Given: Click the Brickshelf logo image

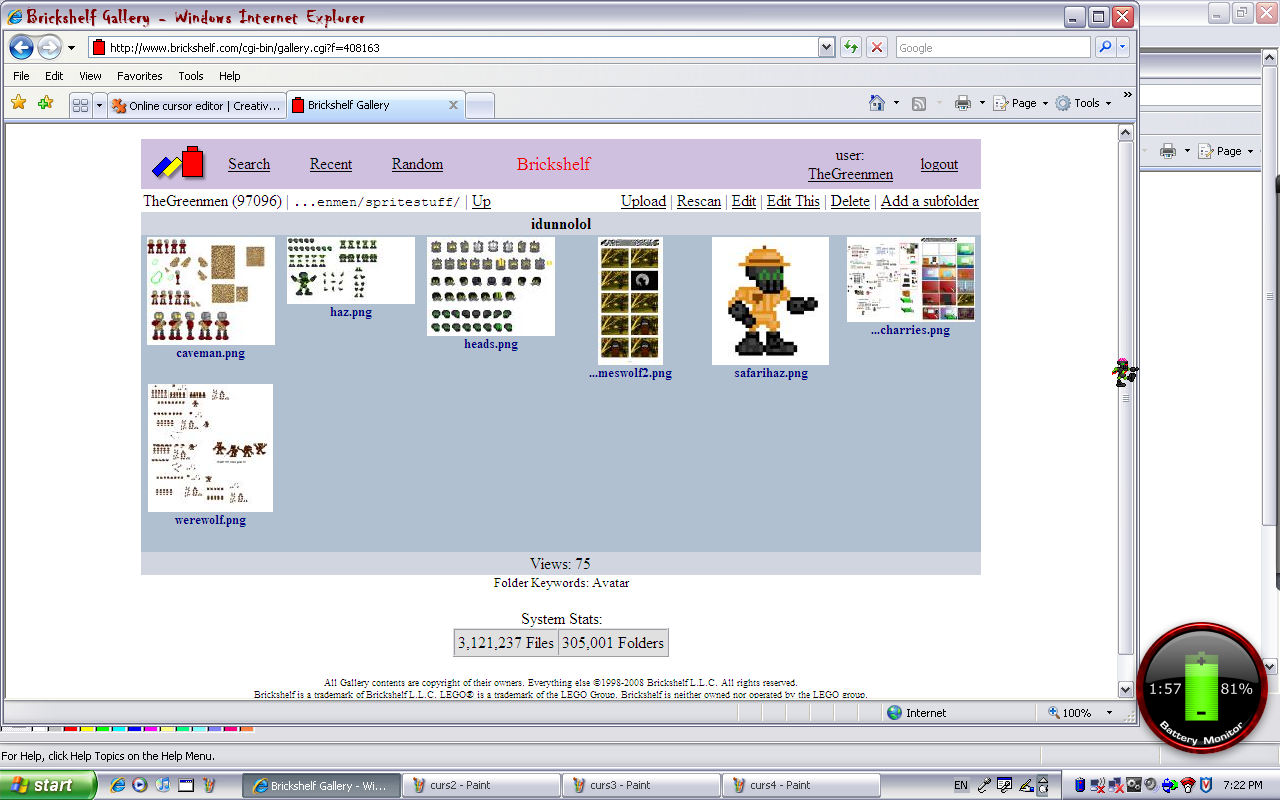Looking at the screenshot, I should coord(177,162).
